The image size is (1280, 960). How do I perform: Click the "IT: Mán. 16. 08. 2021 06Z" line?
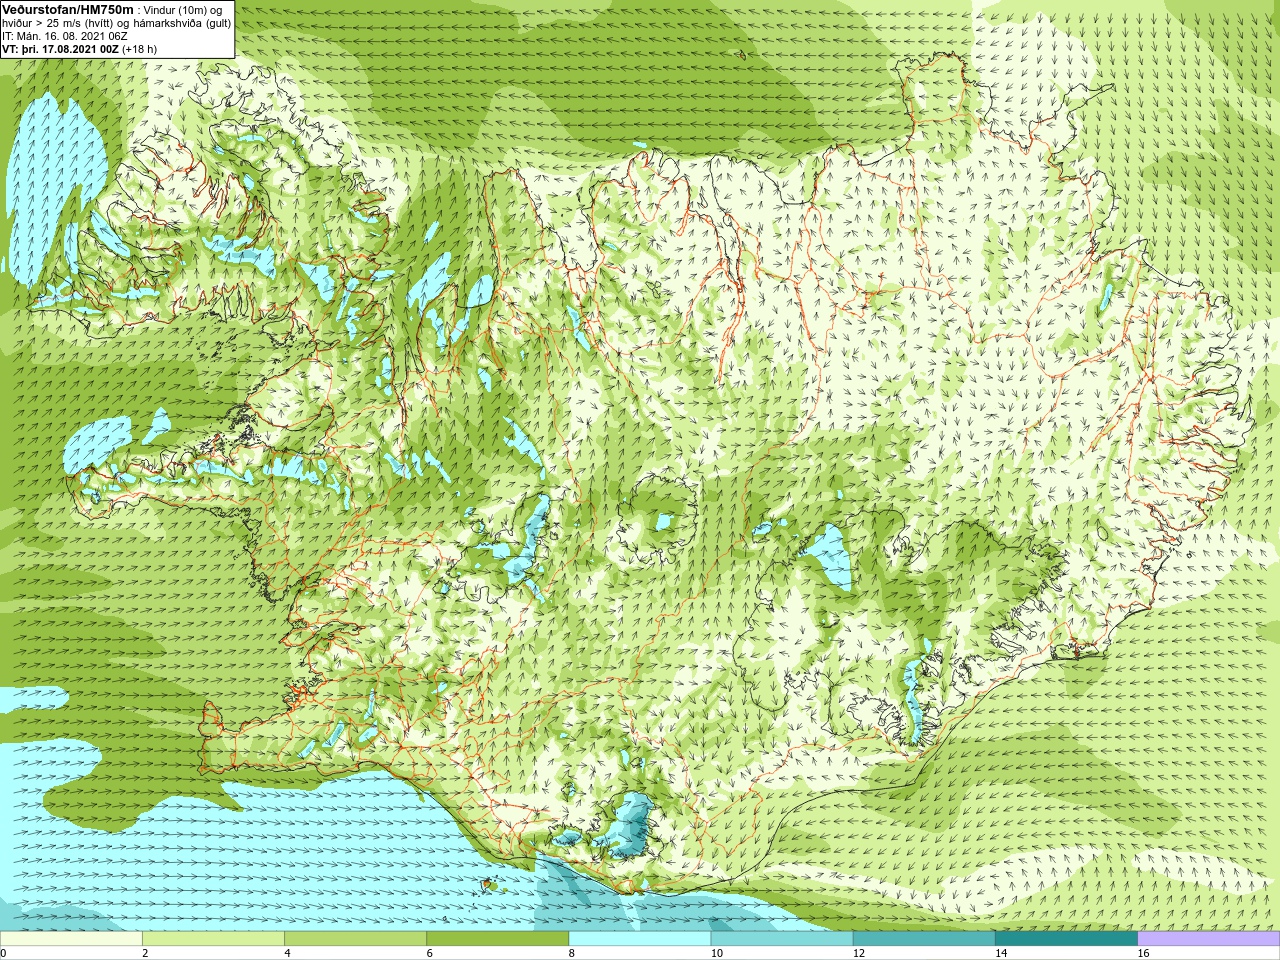pyautogui.click(x=65, y=36)
